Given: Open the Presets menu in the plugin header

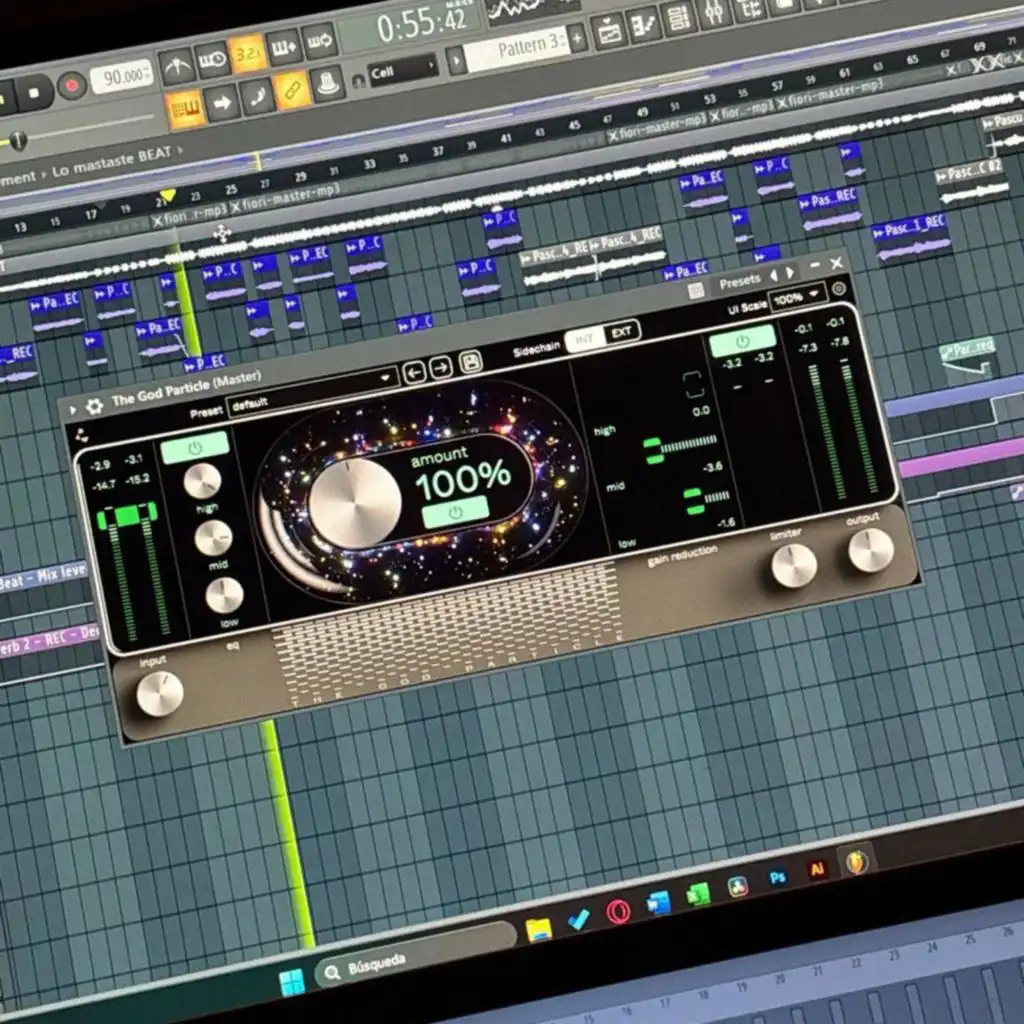Looking at the screenshot, I should point(740,281).
